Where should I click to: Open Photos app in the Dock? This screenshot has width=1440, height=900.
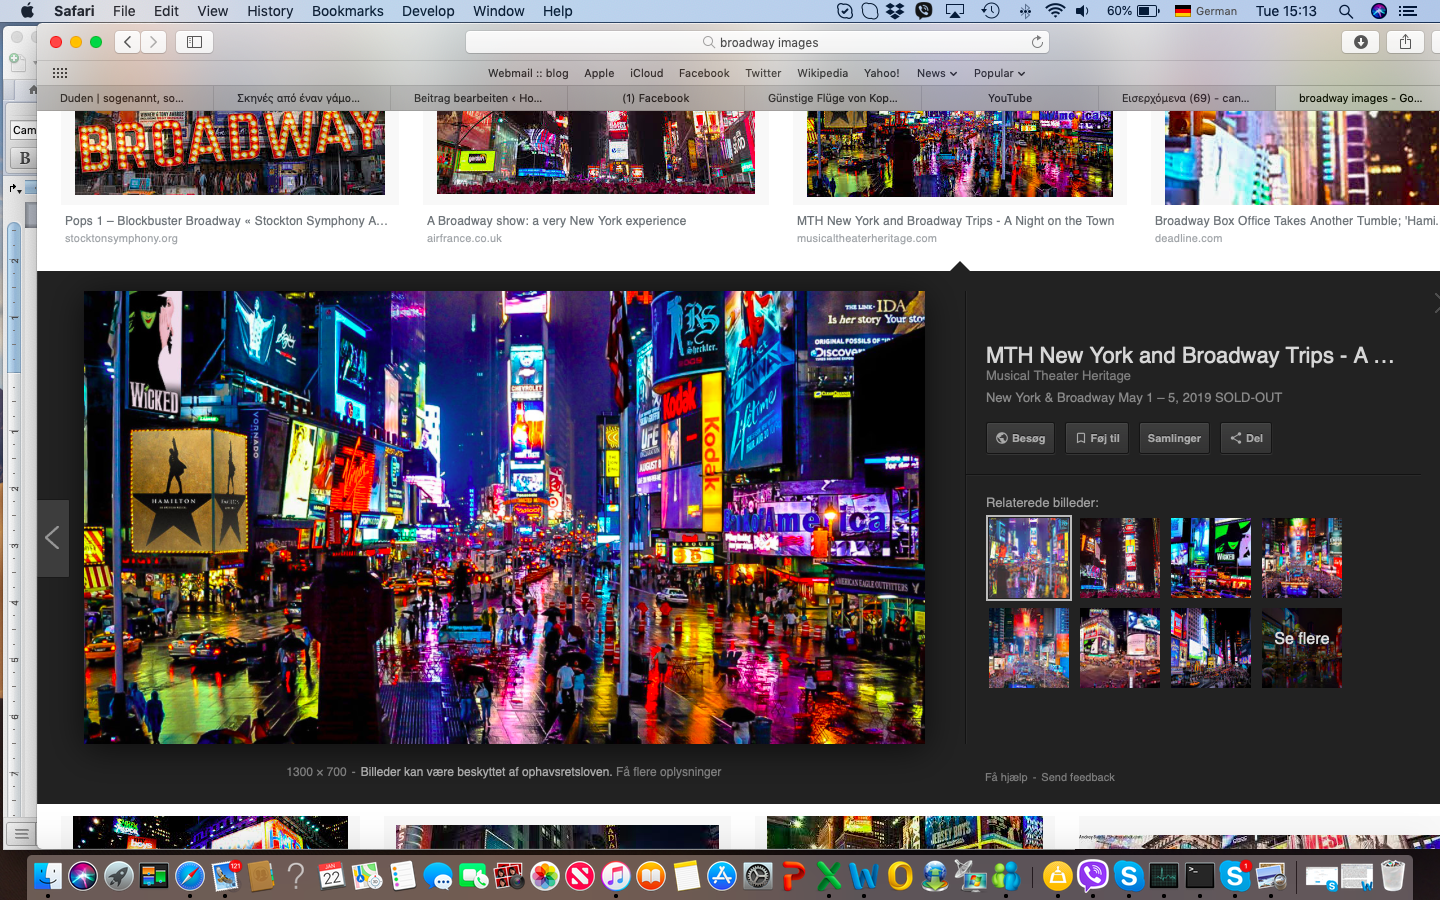(545, 877)
